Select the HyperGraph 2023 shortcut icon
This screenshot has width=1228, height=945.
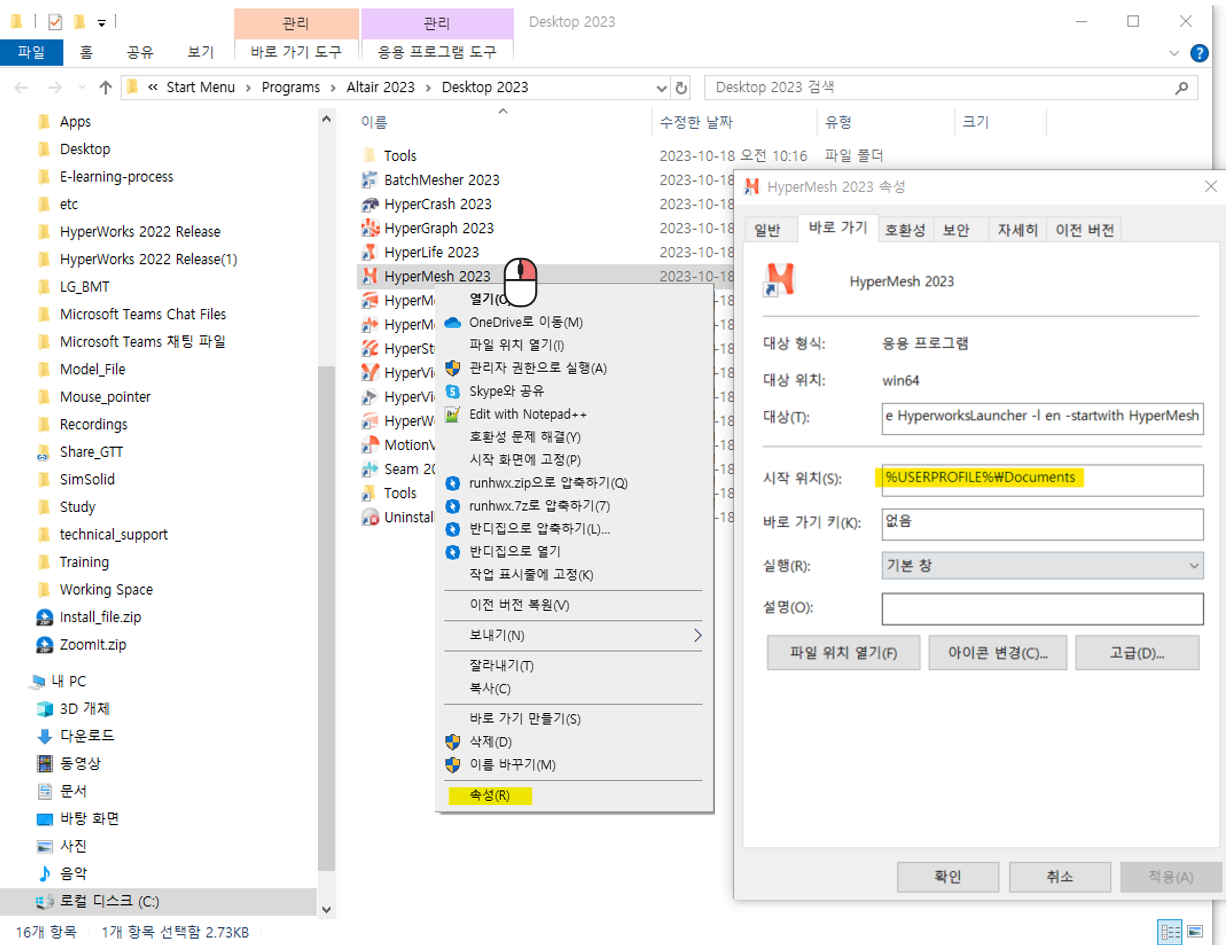coord(369,228)
